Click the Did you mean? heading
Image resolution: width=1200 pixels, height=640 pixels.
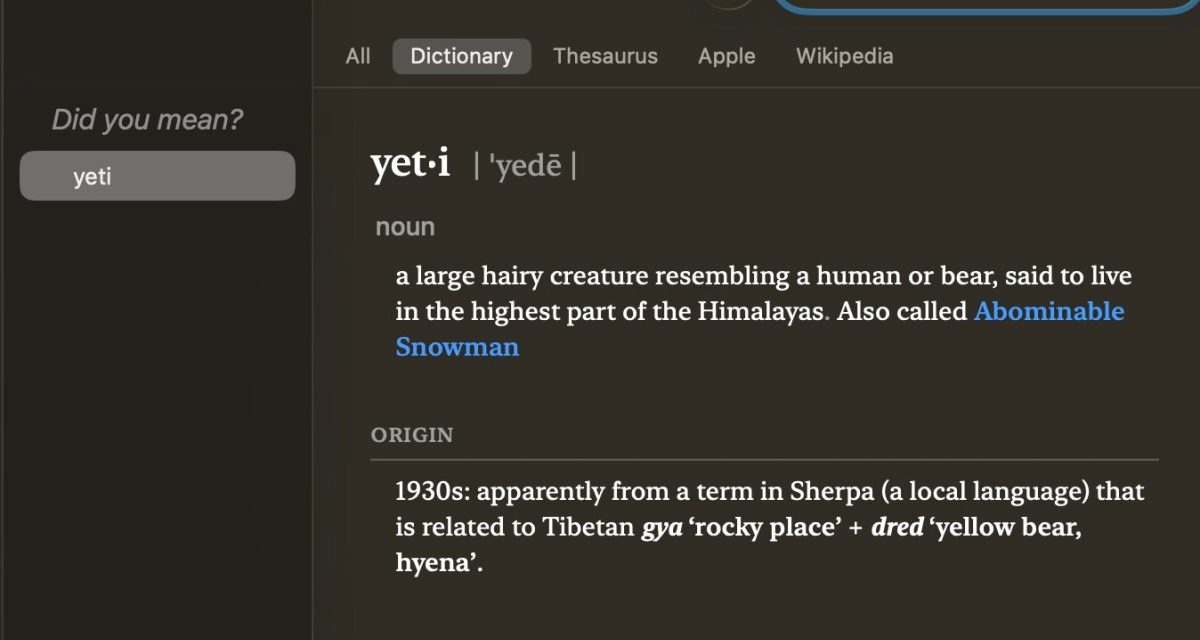(145, 119)
